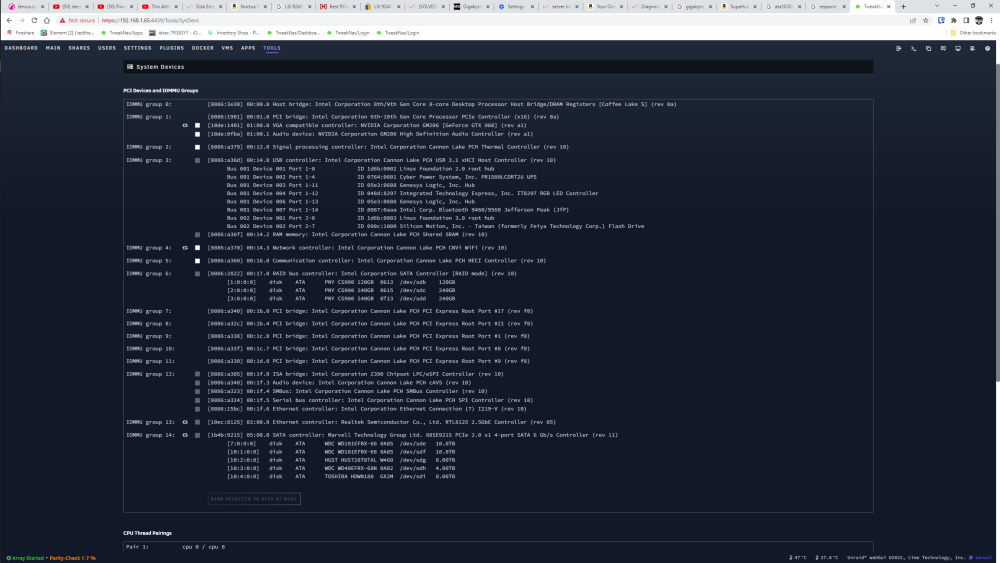The height and width of the screenshot is (563, 1000).
Task: Select the TOOLS menu
Action: click(272, 48)
